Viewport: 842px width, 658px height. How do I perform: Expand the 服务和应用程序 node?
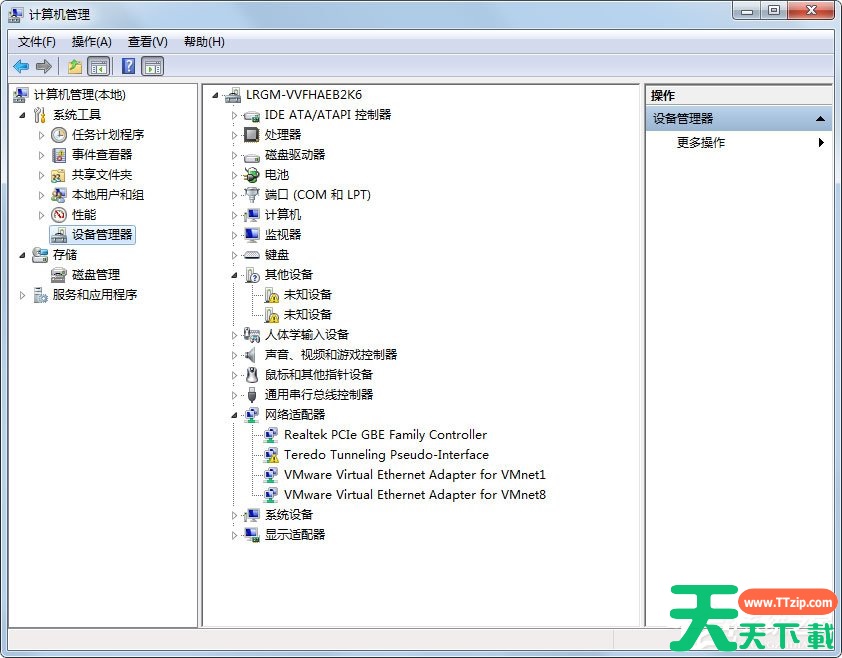23,295
